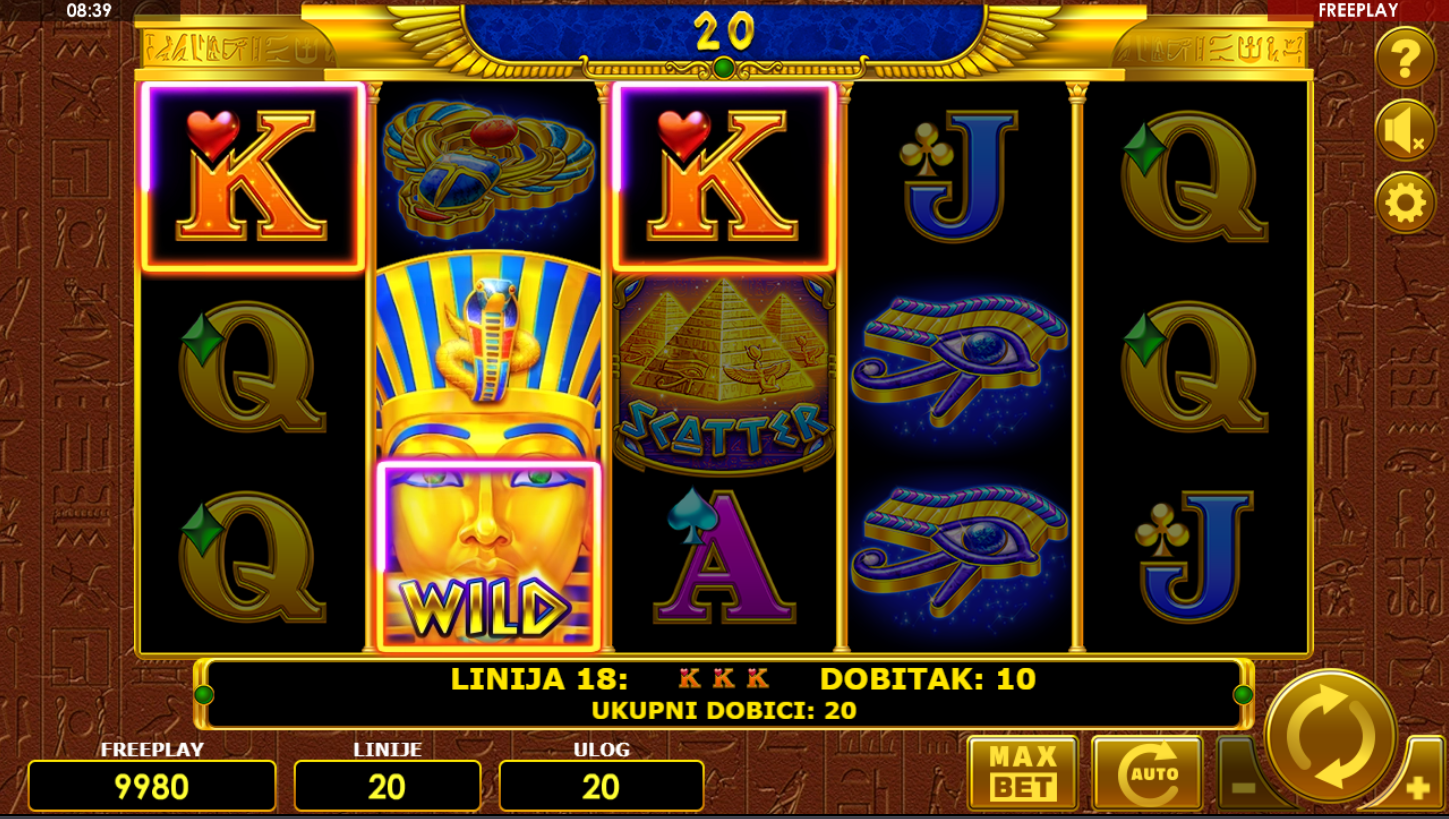Click the highlighted K in first reel
The height and width of the screenshot is (819, 1449).
253,176
